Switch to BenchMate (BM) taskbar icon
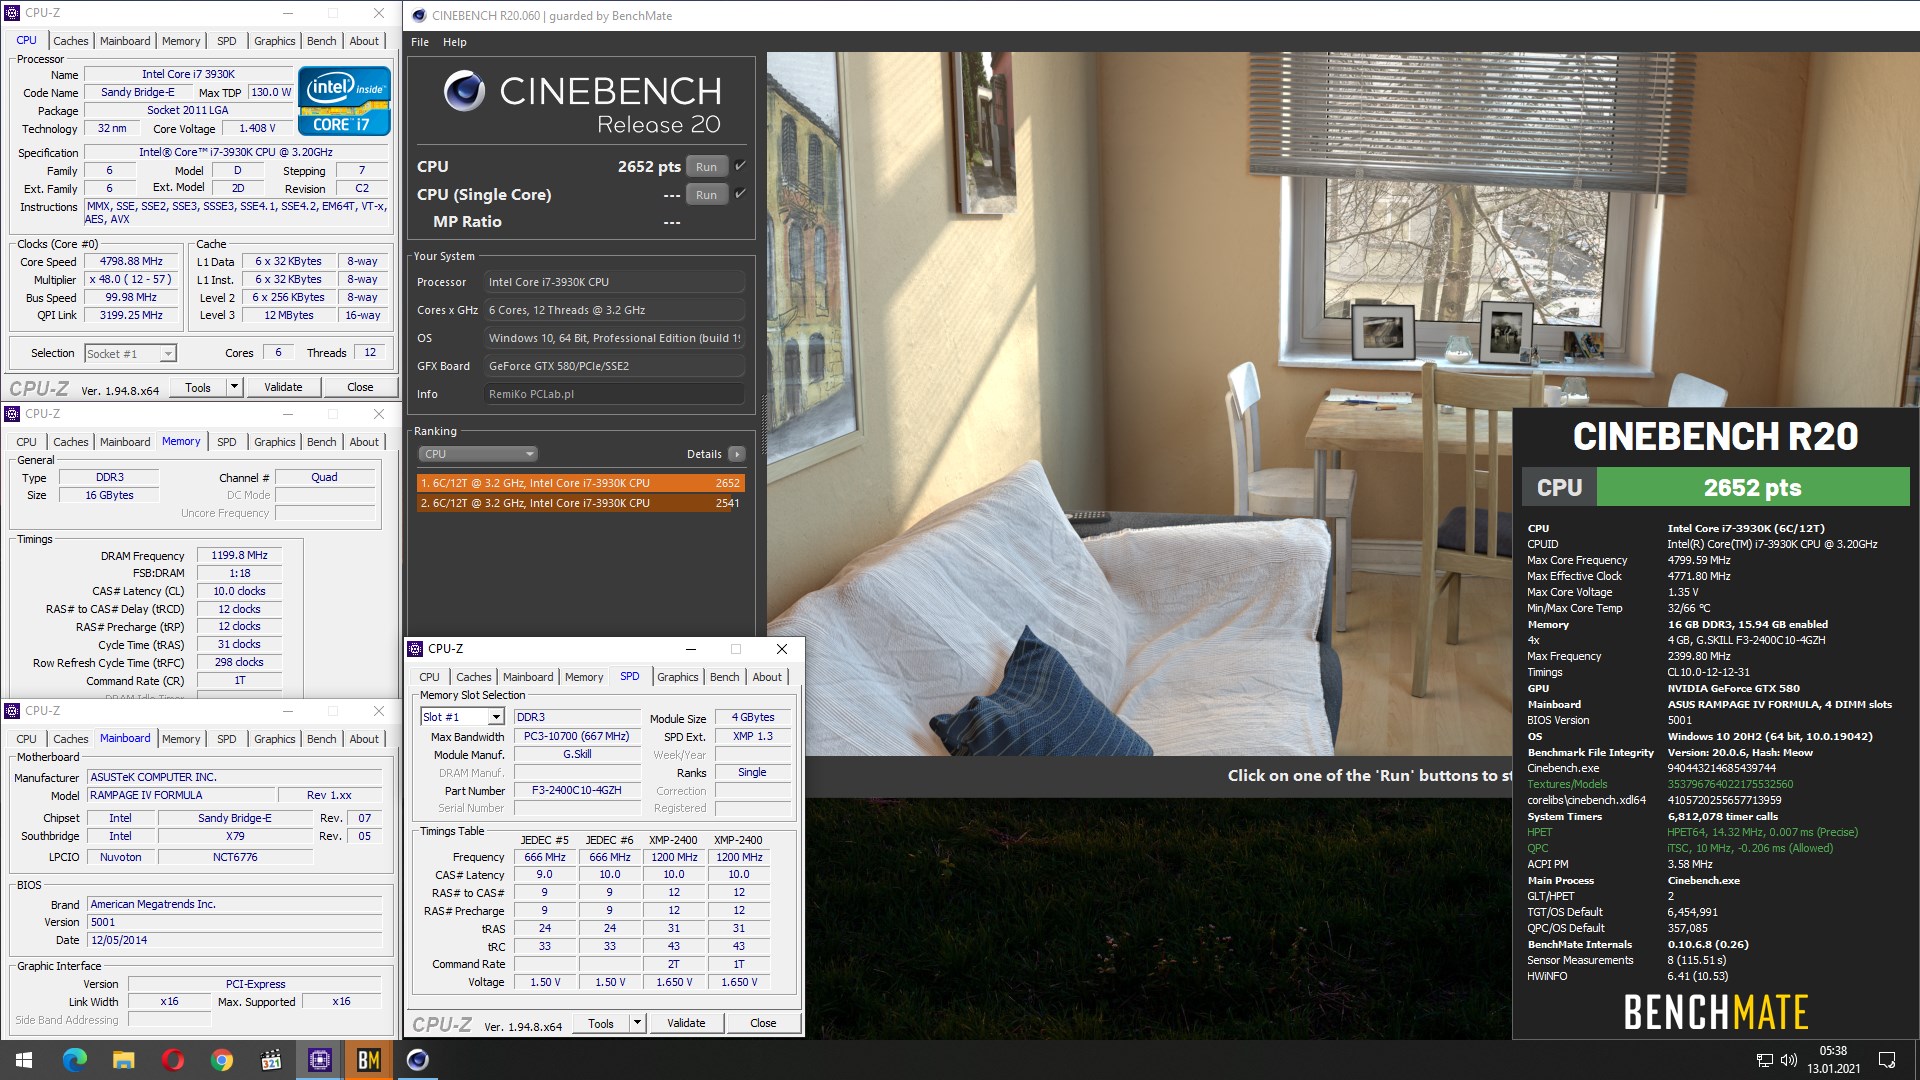This screenshot has height=1080, width=1920. [x=369, y=1060]
